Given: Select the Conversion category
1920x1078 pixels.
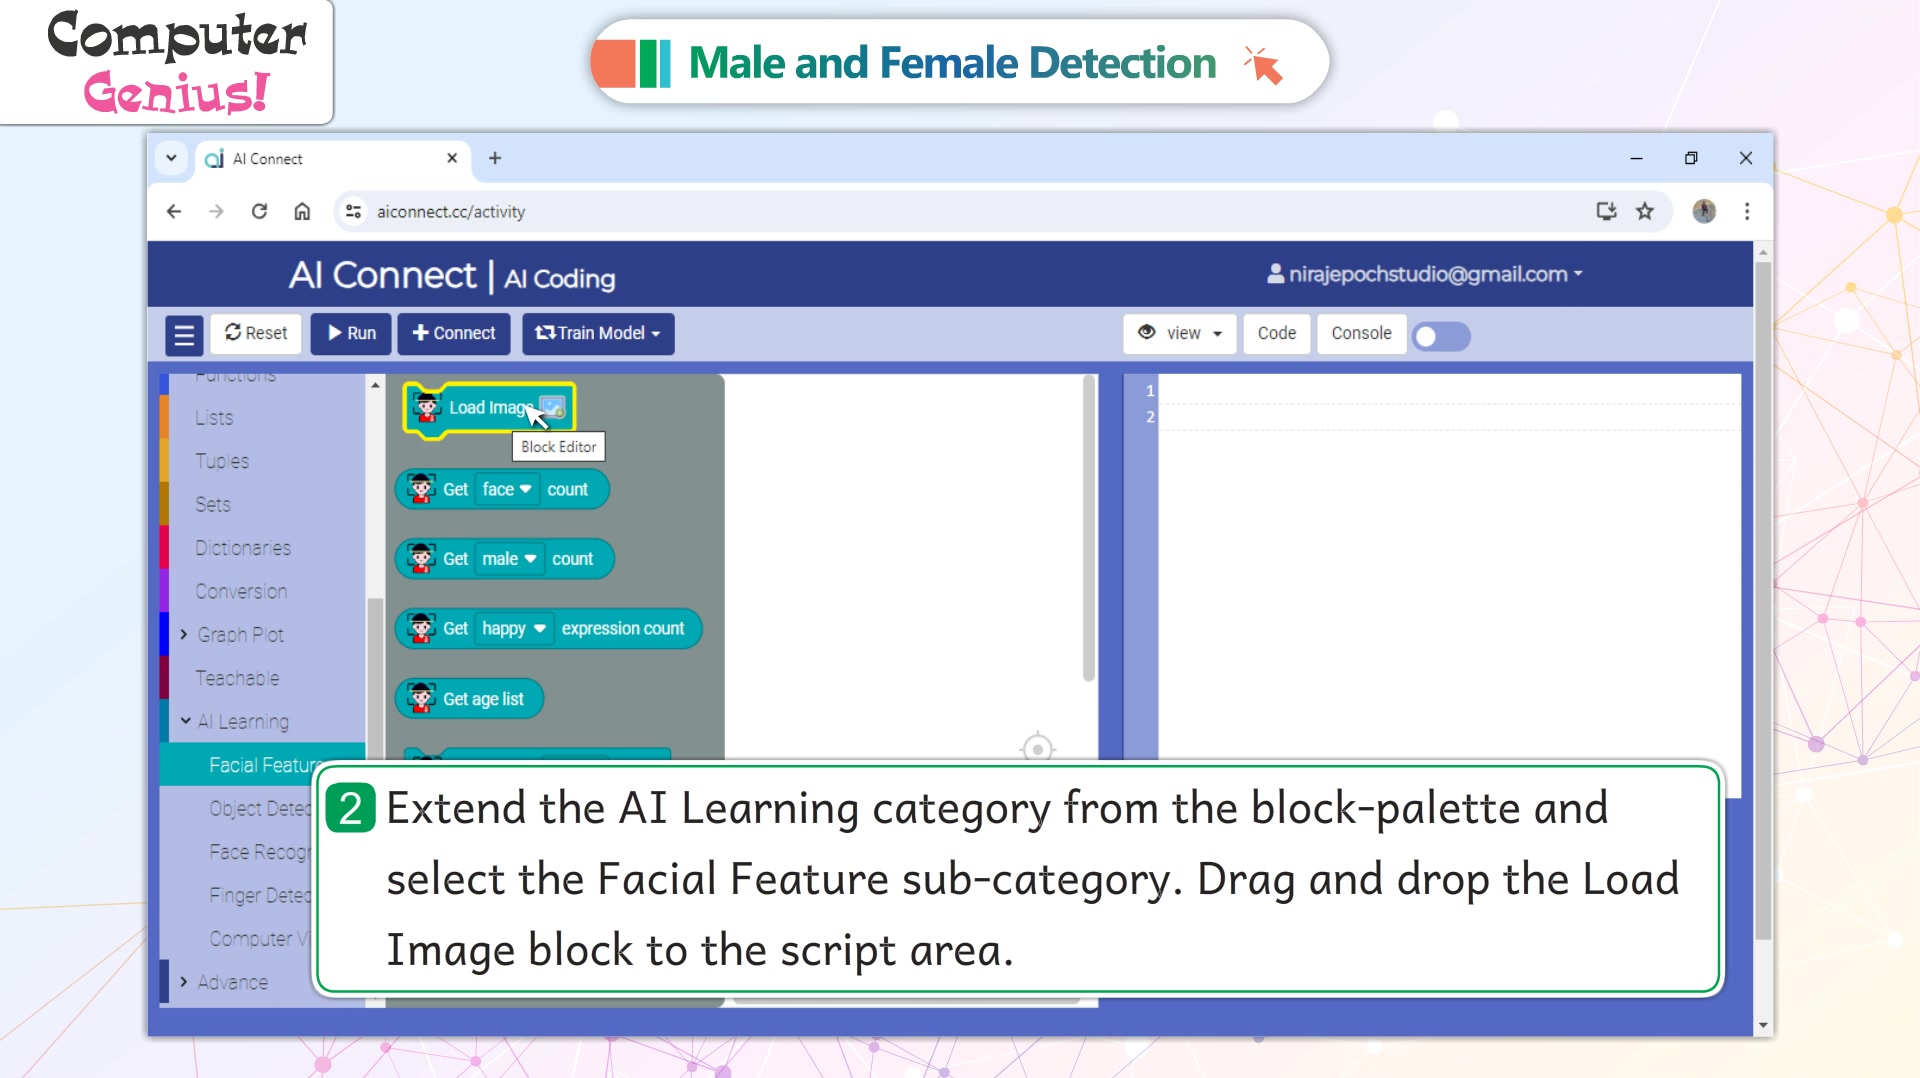Looking at the screenshot, I should click(241, 592).
